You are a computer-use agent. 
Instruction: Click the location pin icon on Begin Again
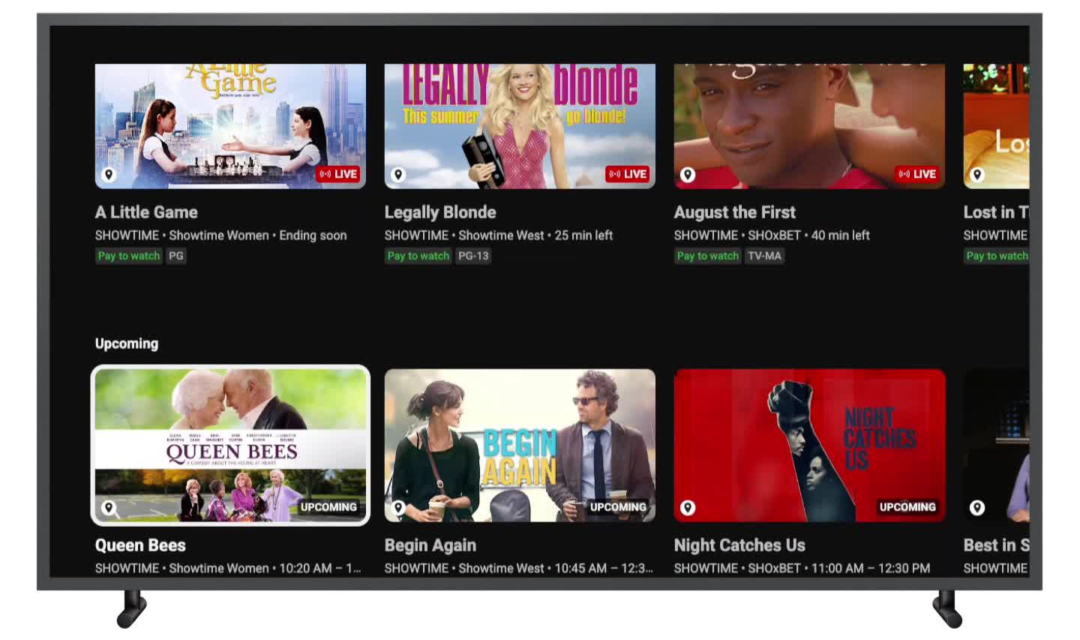coord(397,507)
